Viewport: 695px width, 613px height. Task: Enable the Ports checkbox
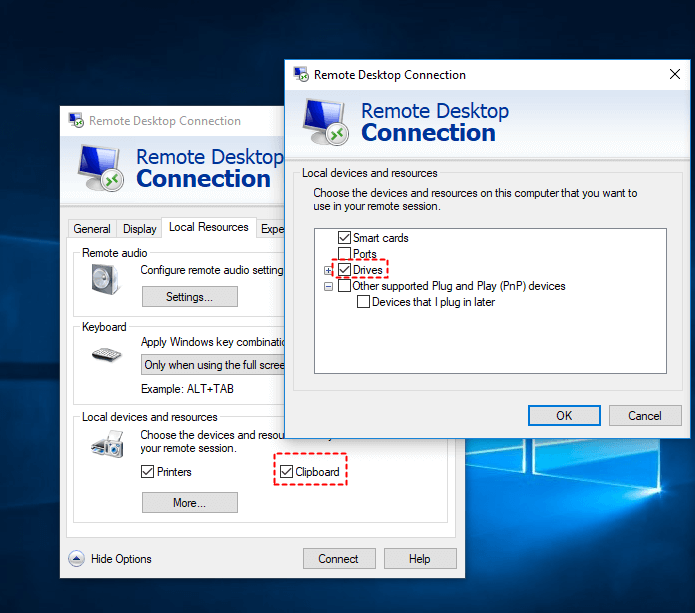pos(344,254)
